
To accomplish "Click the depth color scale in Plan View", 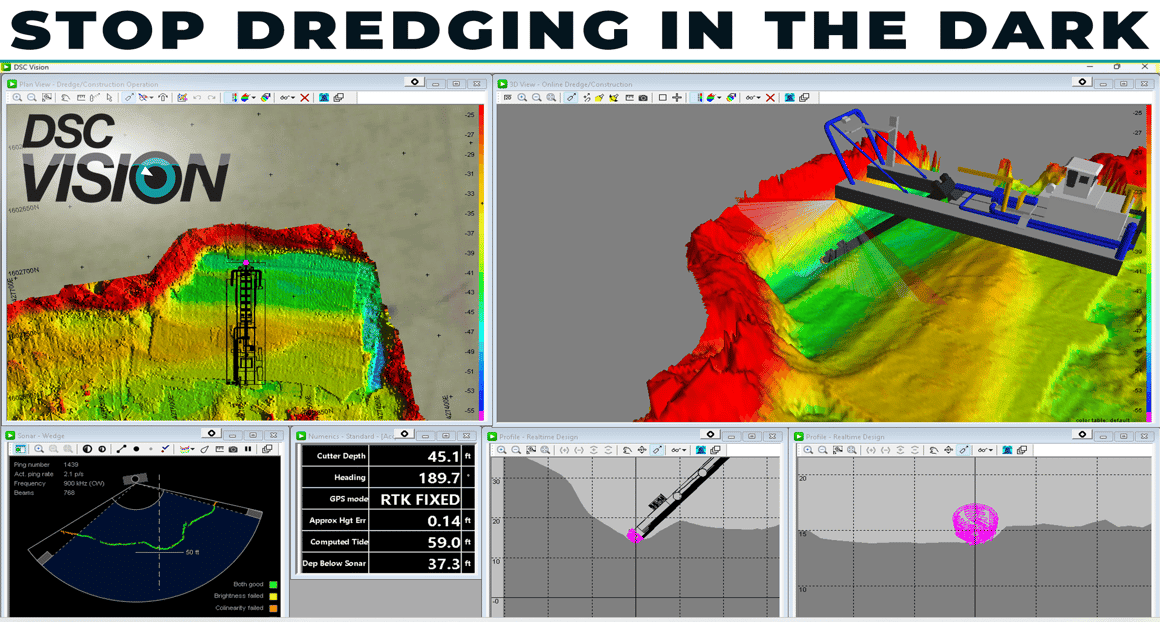I will 481,260.
